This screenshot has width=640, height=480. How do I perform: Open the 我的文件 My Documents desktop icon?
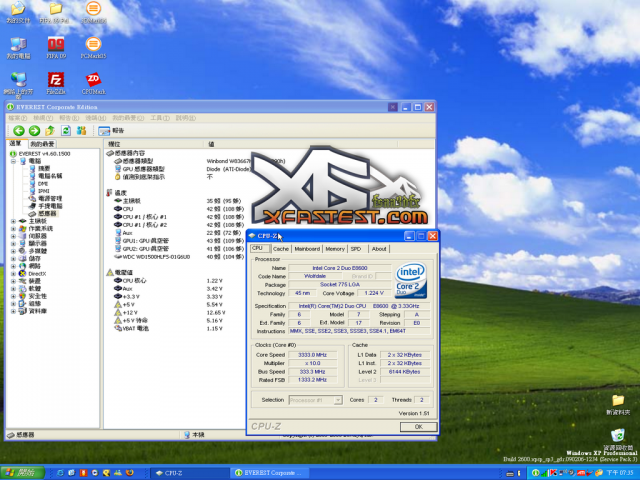18,12
